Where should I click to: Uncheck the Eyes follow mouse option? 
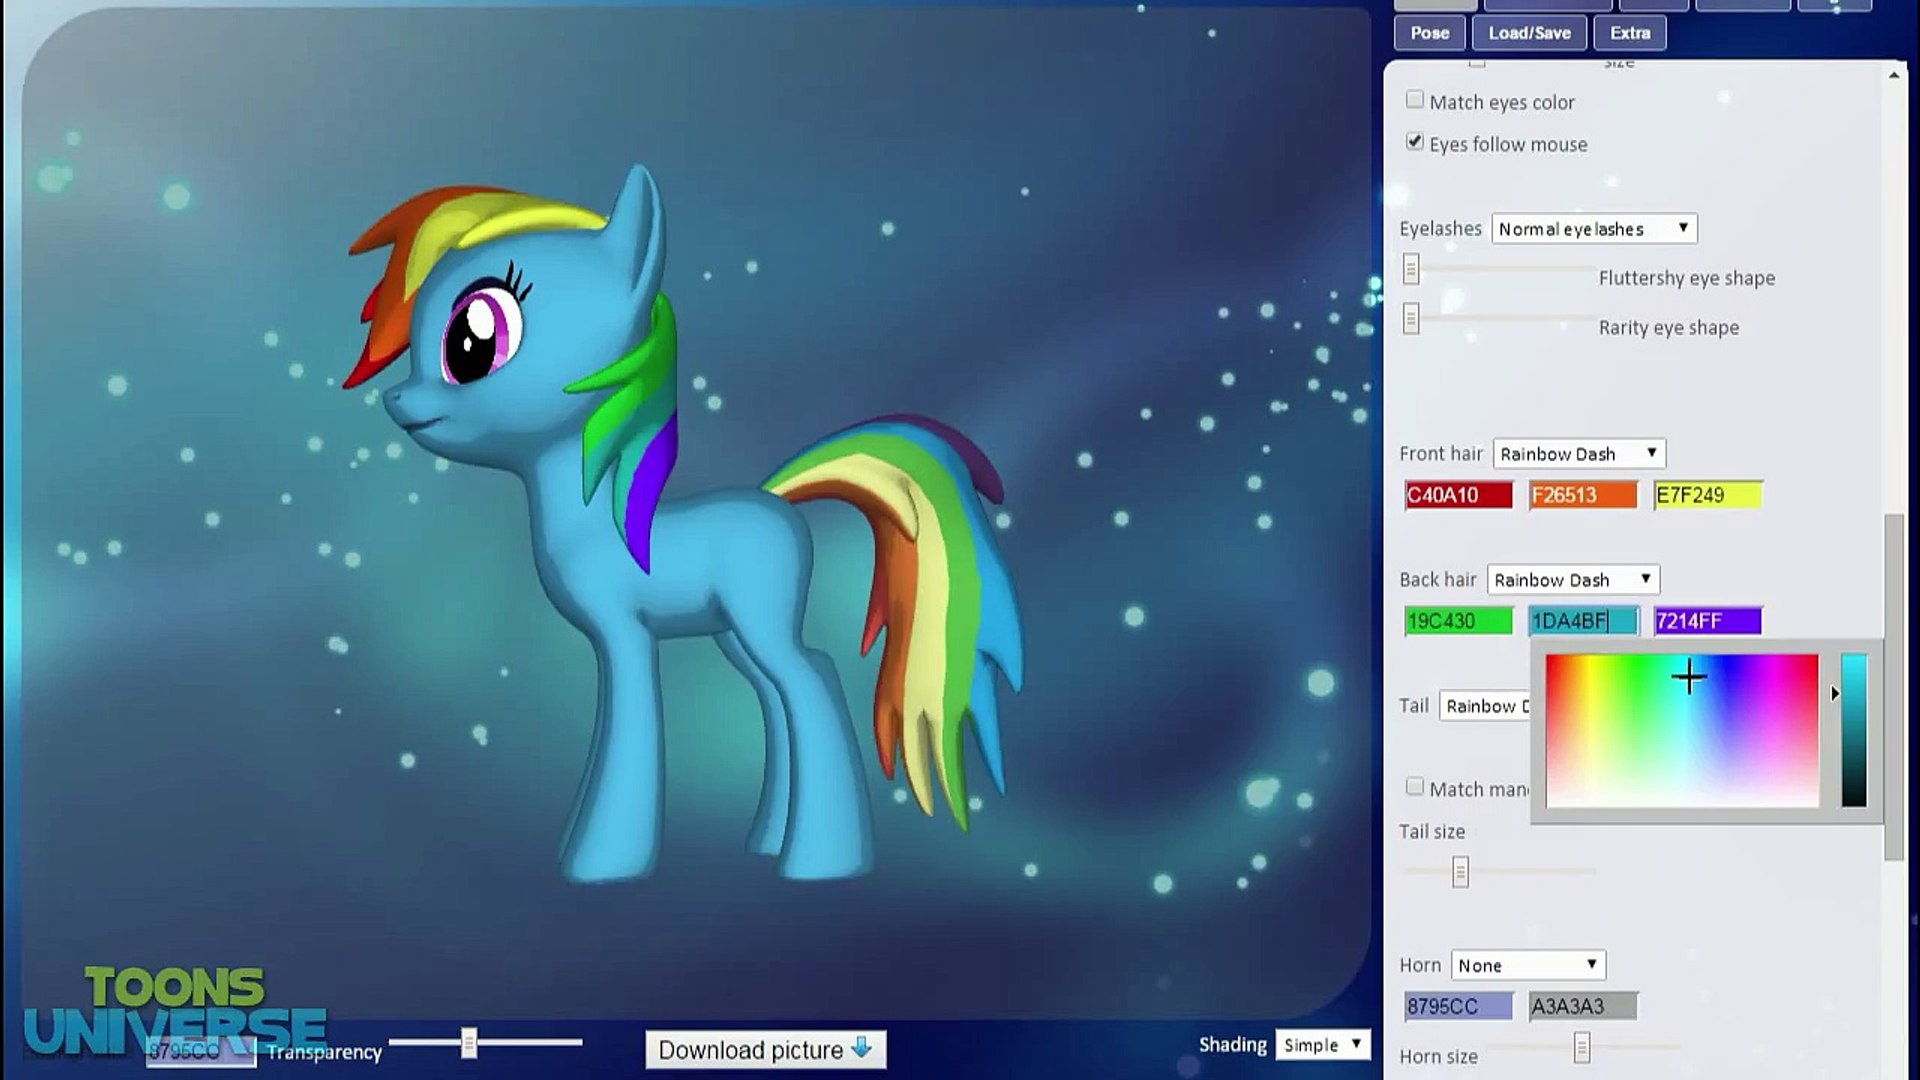click(1414, 142)
